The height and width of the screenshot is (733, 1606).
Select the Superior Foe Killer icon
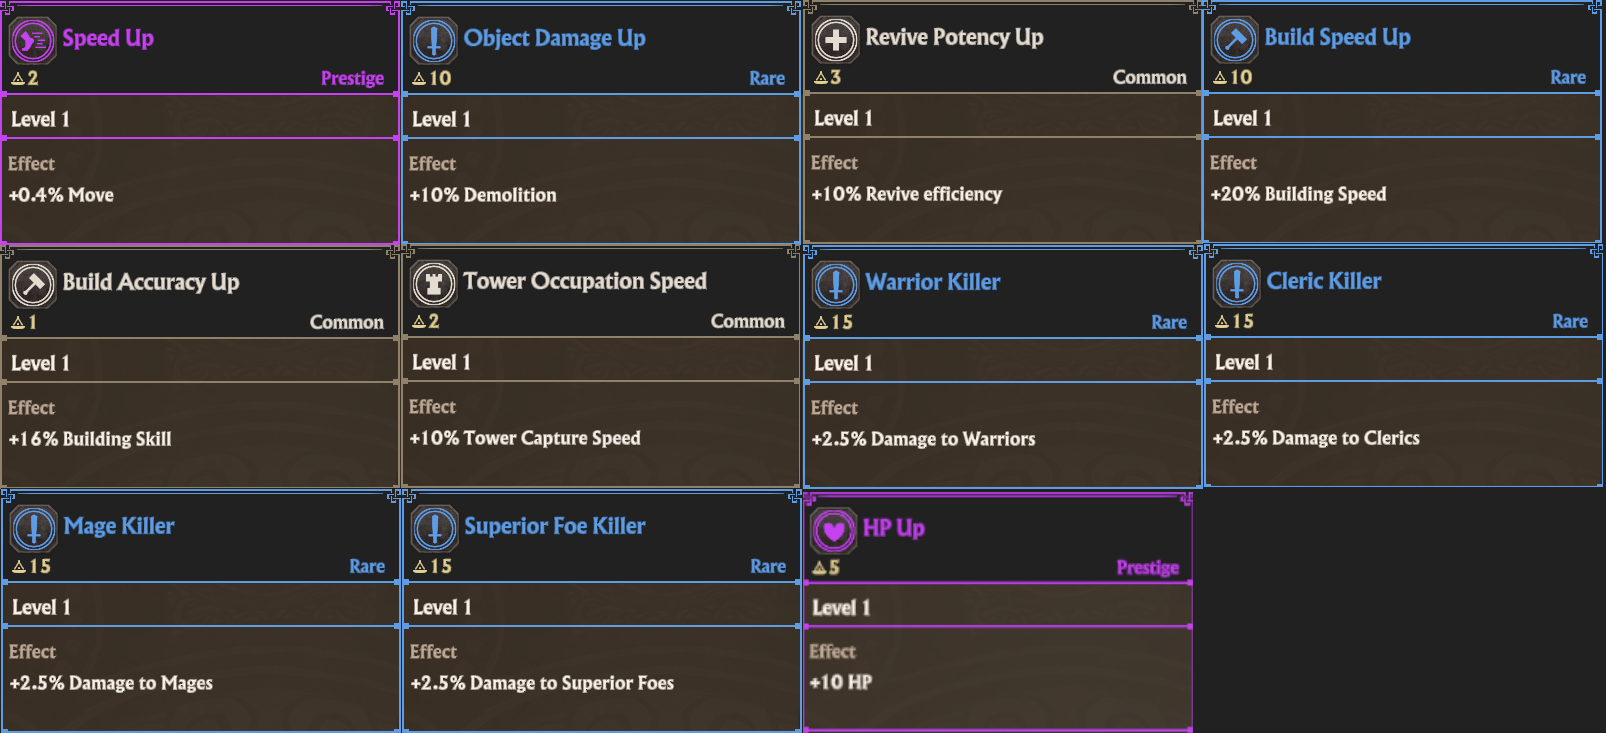(x=435, y=529)
